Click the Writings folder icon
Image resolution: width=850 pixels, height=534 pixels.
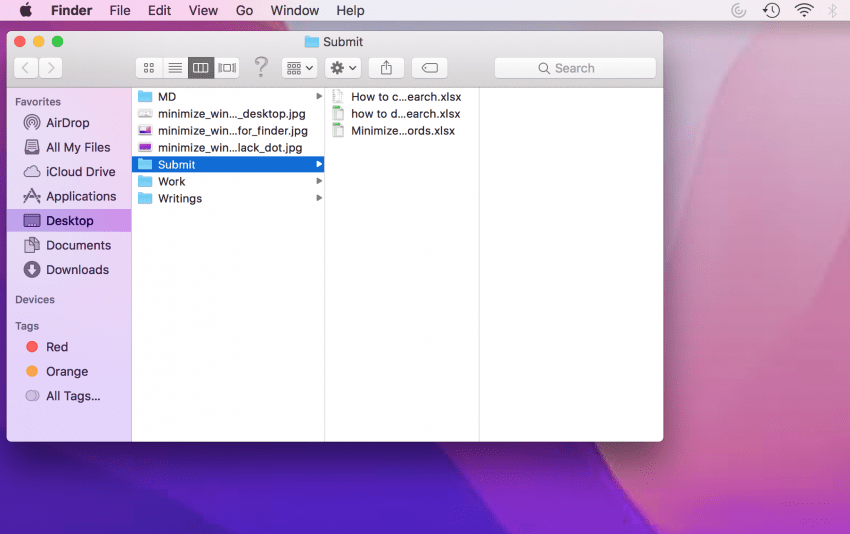tap(145, 198)
